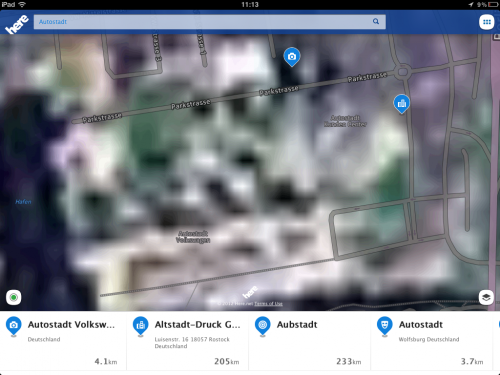Open the map layers button

tap(486, 297)
